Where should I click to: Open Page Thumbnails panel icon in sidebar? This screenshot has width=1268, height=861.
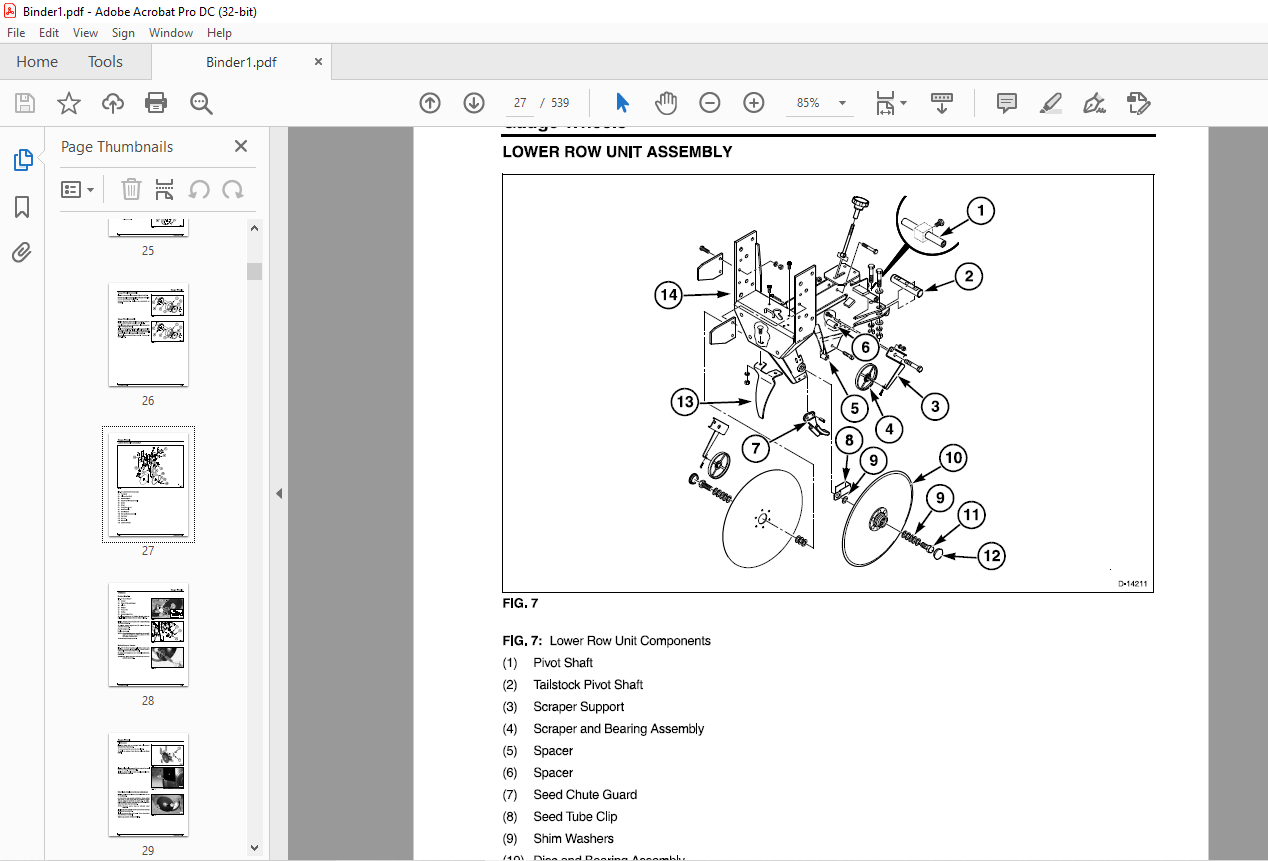click(22, 160)
